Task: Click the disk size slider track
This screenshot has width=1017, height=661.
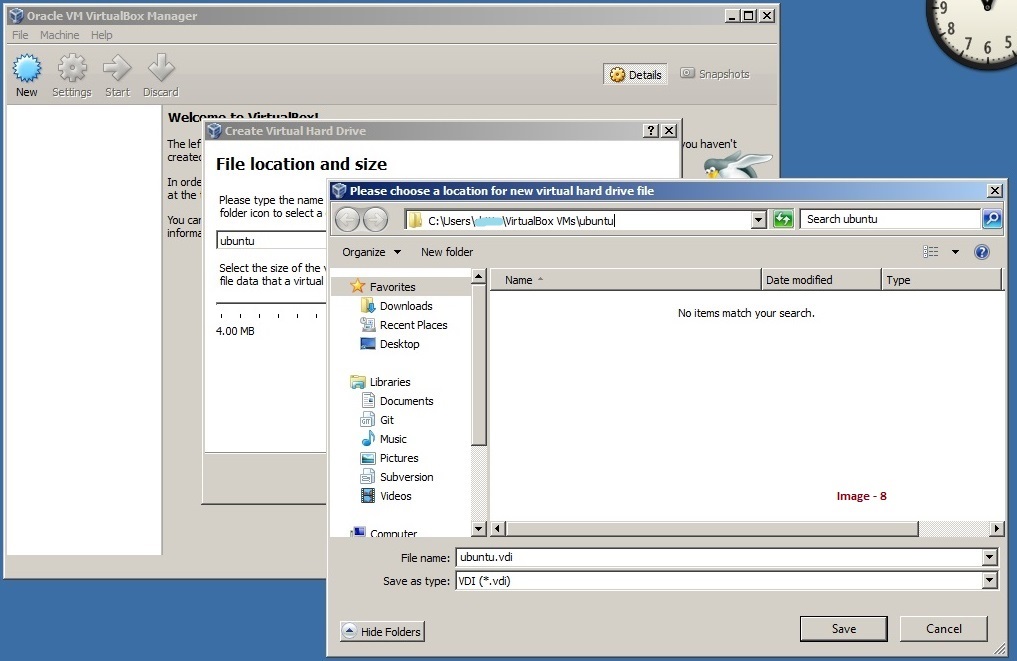Action: [x=270, y=303]
